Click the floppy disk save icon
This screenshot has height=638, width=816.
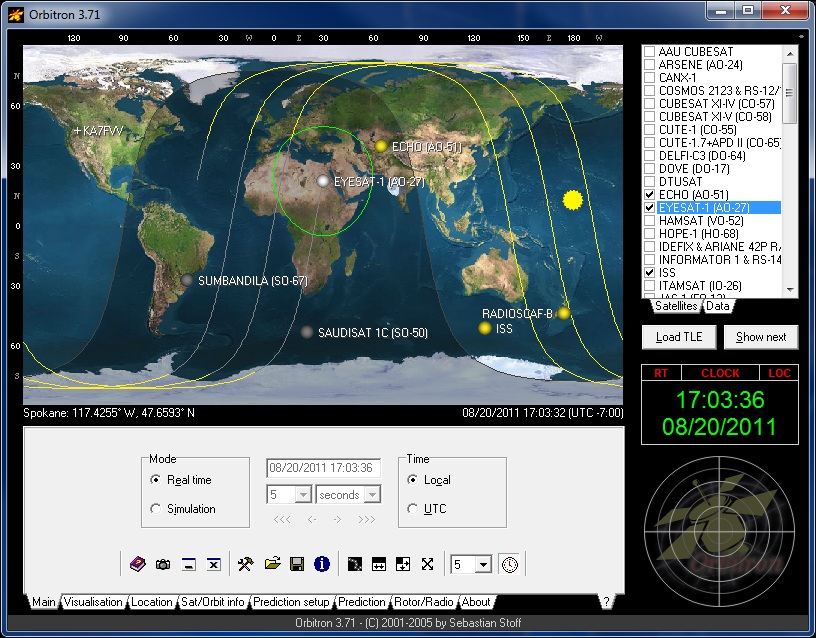[x=297, y=564]
